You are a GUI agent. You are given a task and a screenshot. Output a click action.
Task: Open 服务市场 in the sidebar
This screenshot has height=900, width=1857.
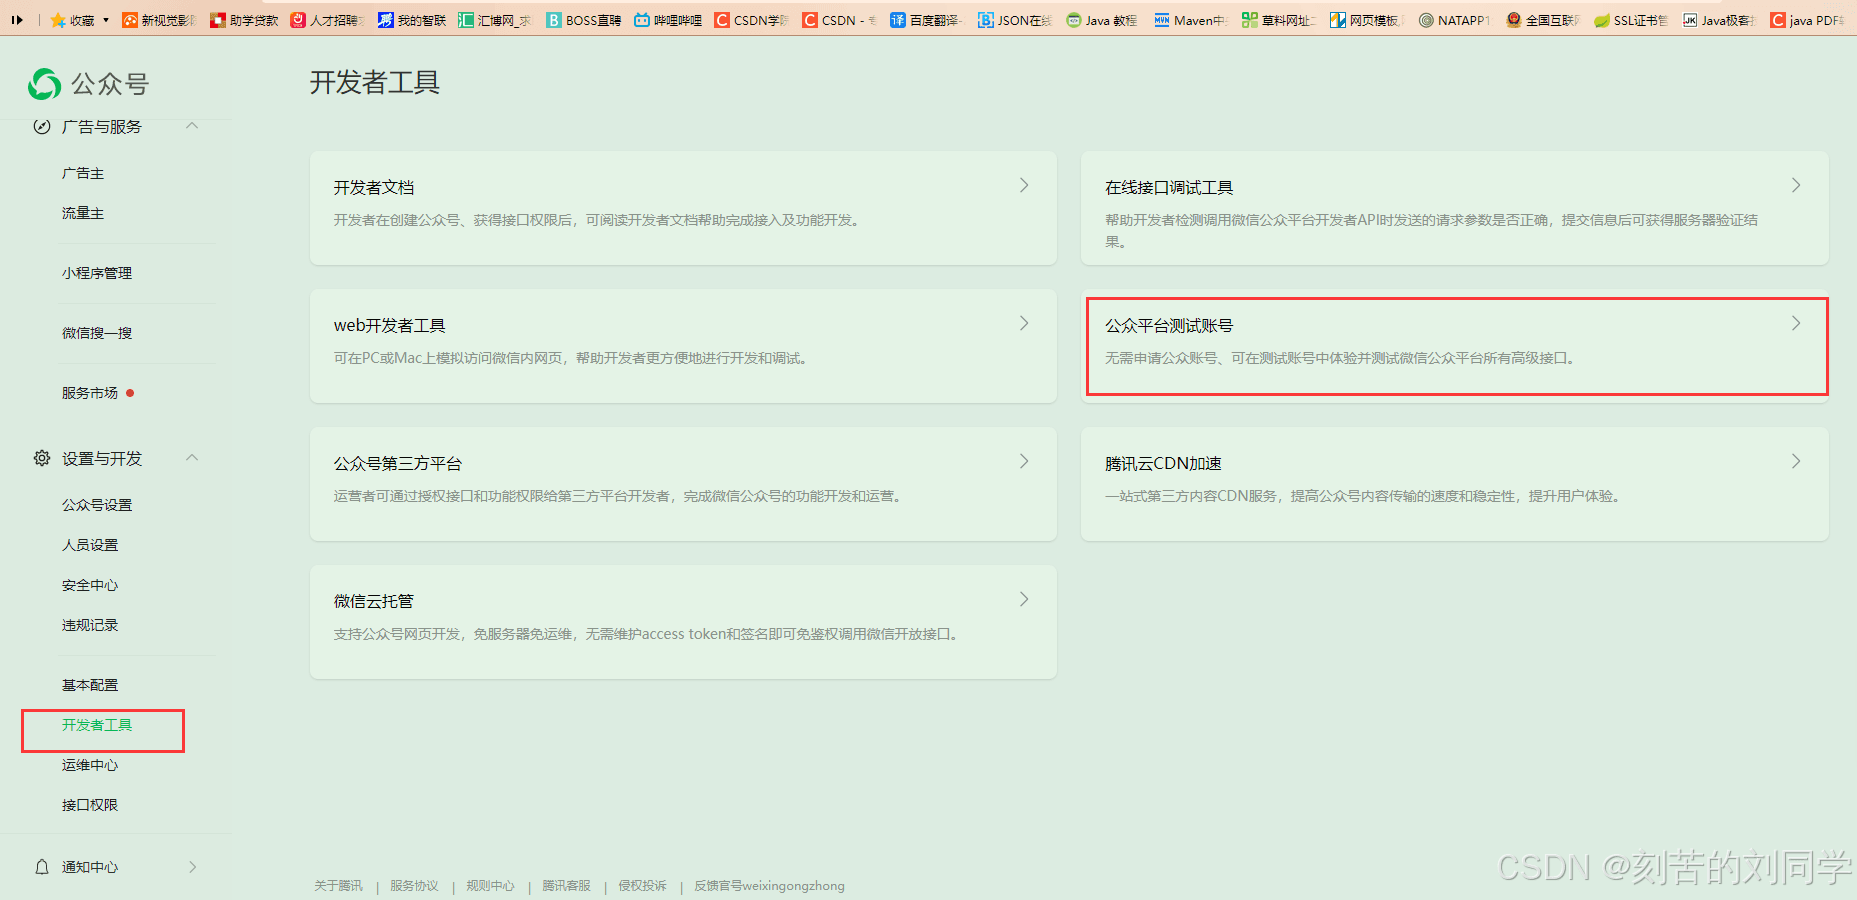(90, 393)
